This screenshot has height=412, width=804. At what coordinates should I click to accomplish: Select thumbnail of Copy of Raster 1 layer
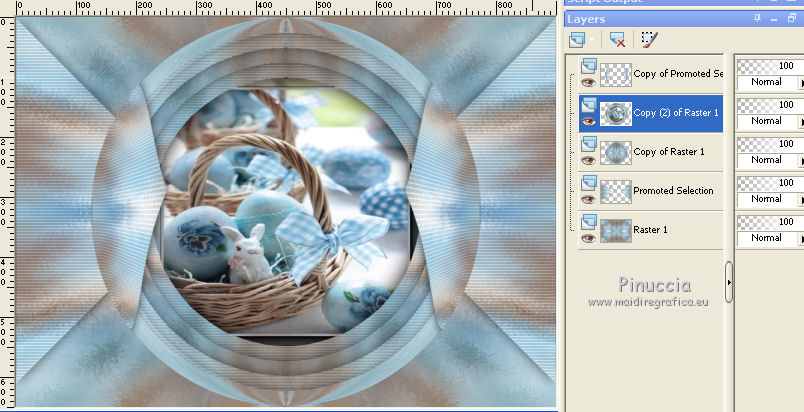[x=615, y=152]
